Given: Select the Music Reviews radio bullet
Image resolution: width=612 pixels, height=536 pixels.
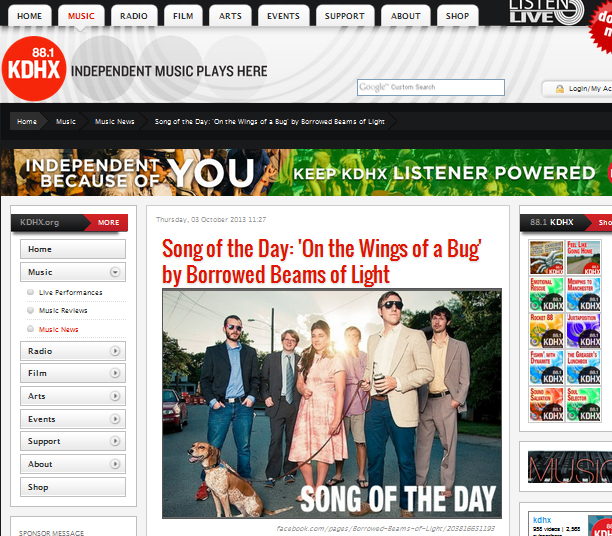Looking at the screenshot, I should pos(30,310).
